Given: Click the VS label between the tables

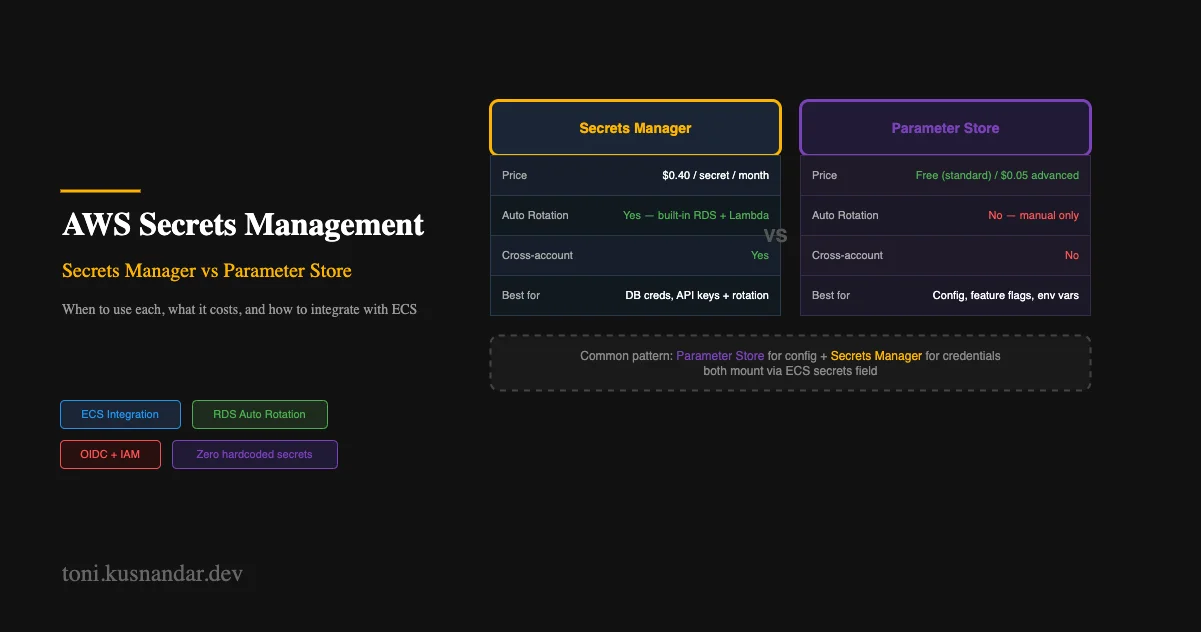Looking at the screenshot, I should click(x=775, y=236).
